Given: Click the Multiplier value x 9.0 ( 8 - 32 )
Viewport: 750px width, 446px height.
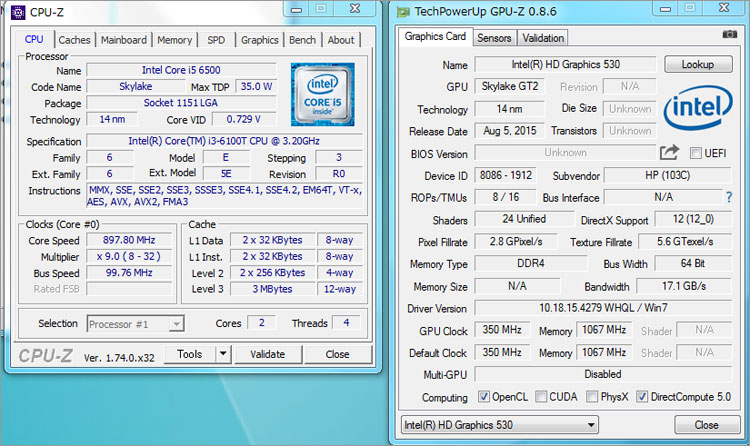Looking at the screenshot, I should pos(129,256).
